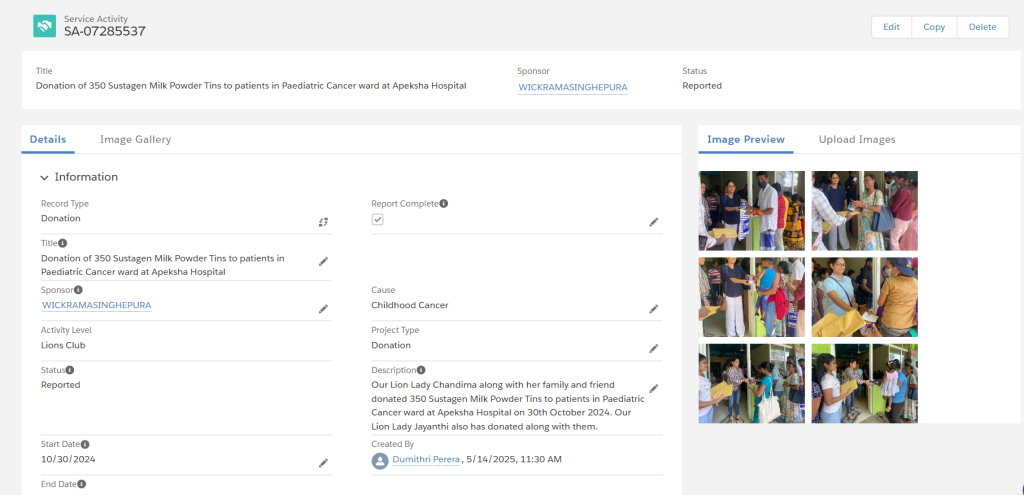Open second preview photo in top row

coord(865,211)
